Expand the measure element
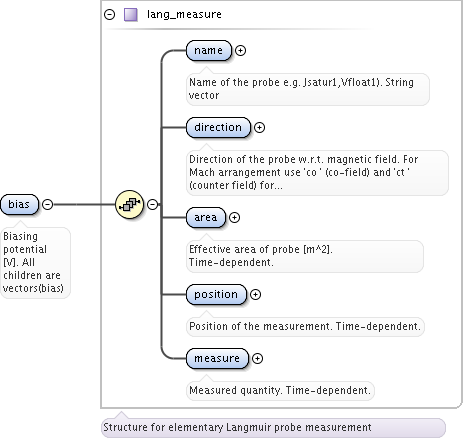The width and height of the screenshot is (464, 441). 257,358
